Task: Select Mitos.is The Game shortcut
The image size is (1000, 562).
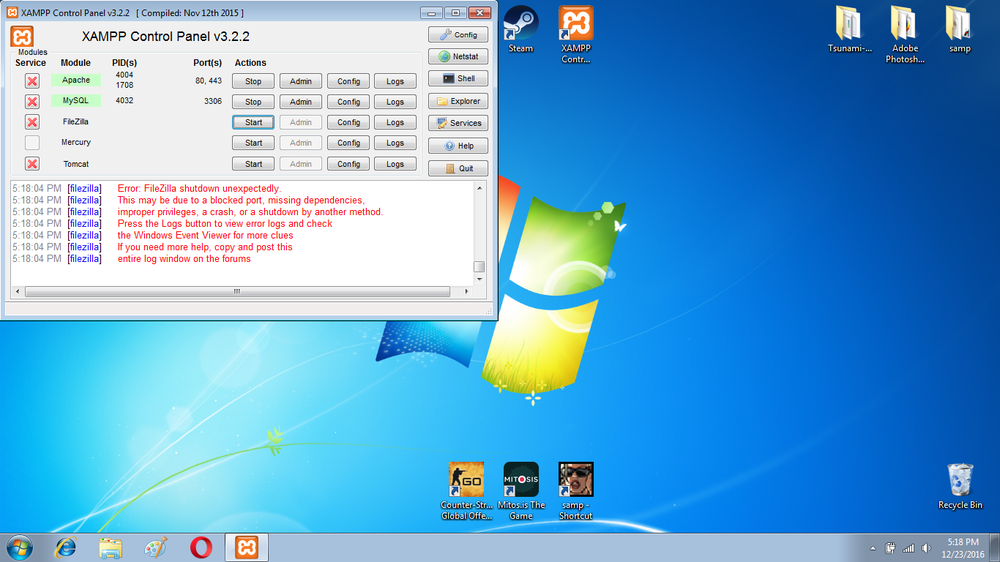Action: coord(521,491)
